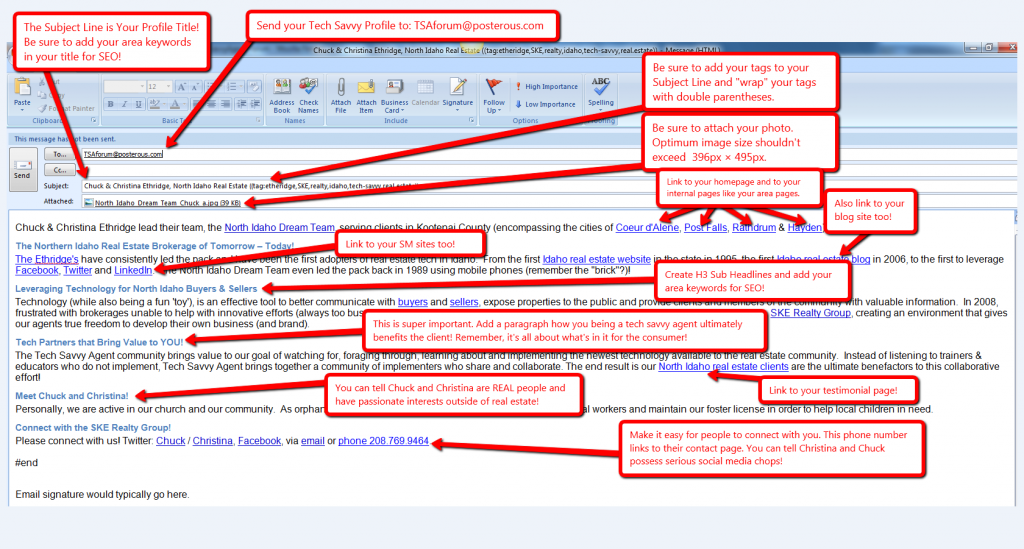Open the Twitter link

point(78,270)
